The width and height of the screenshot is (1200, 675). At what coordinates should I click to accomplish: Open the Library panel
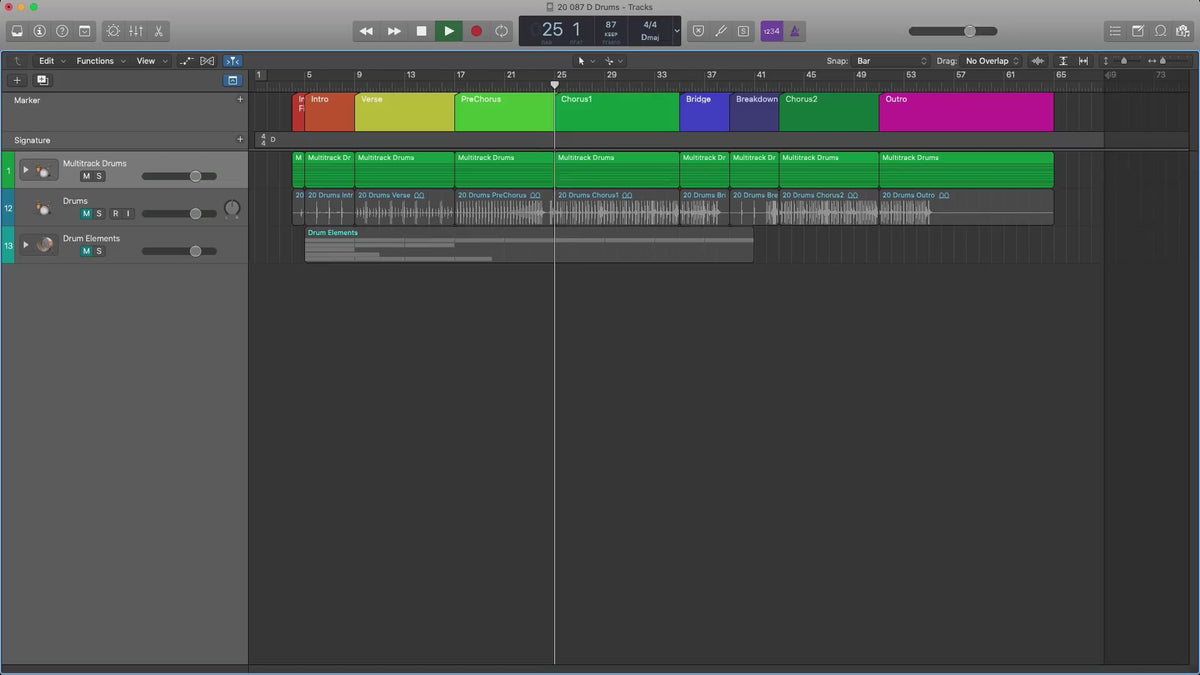click(17, 31)
